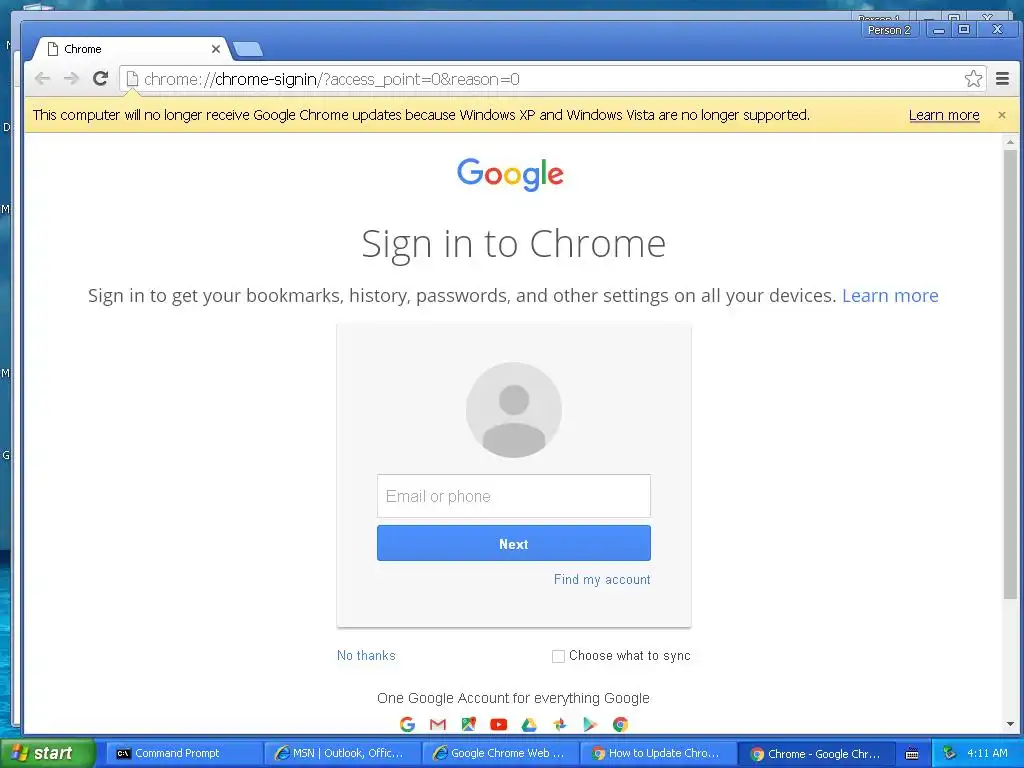Click the page scrollbar down arrow
The height and width of the screenshot is (768, 1024).
point(1010,724)
